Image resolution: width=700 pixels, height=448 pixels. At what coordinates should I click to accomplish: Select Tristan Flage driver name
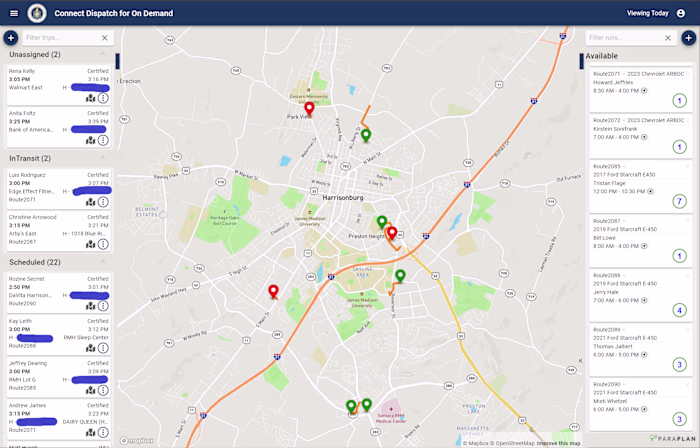(x=609, y=183)
